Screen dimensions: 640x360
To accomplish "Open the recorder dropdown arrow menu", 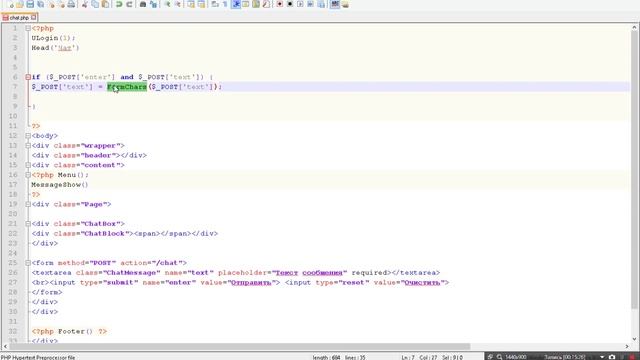I will [602, 357].
